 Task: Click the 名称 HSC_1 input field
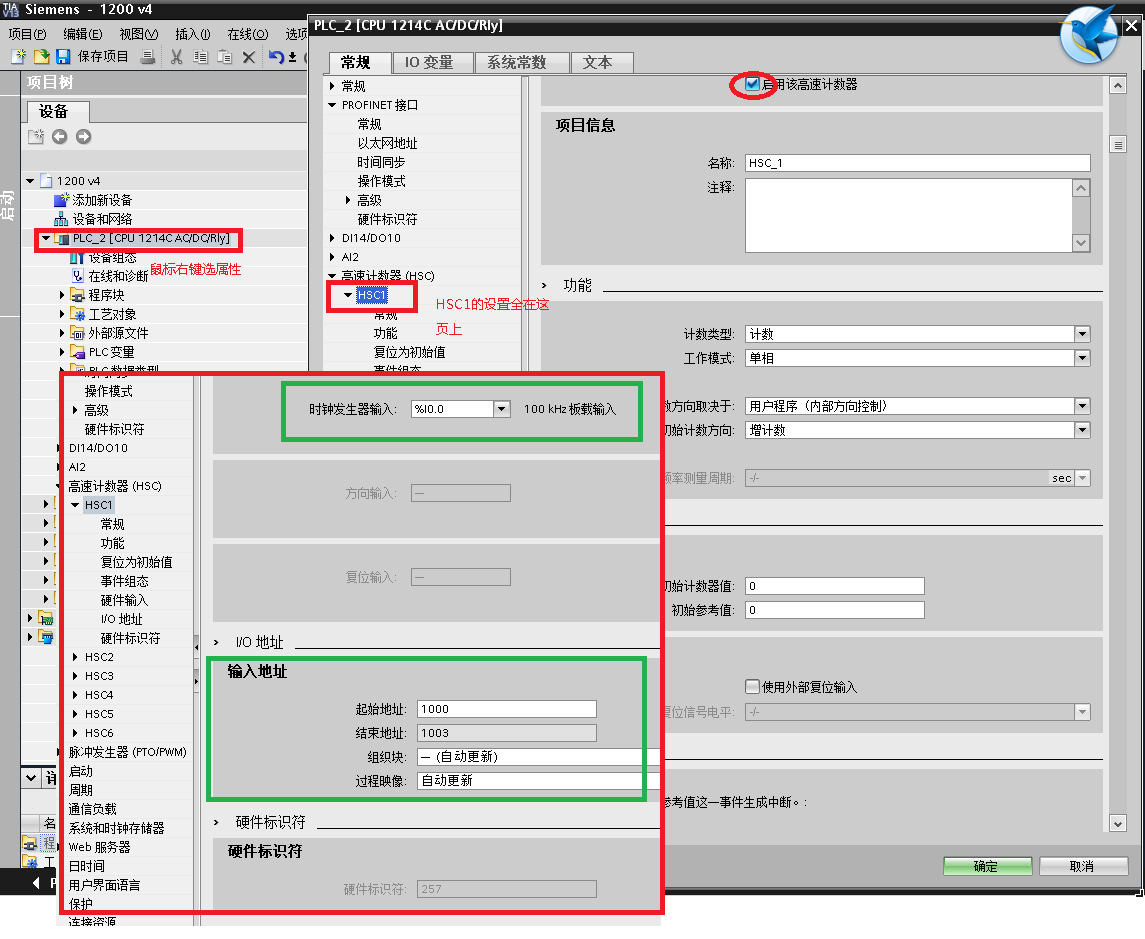[917, 163]
